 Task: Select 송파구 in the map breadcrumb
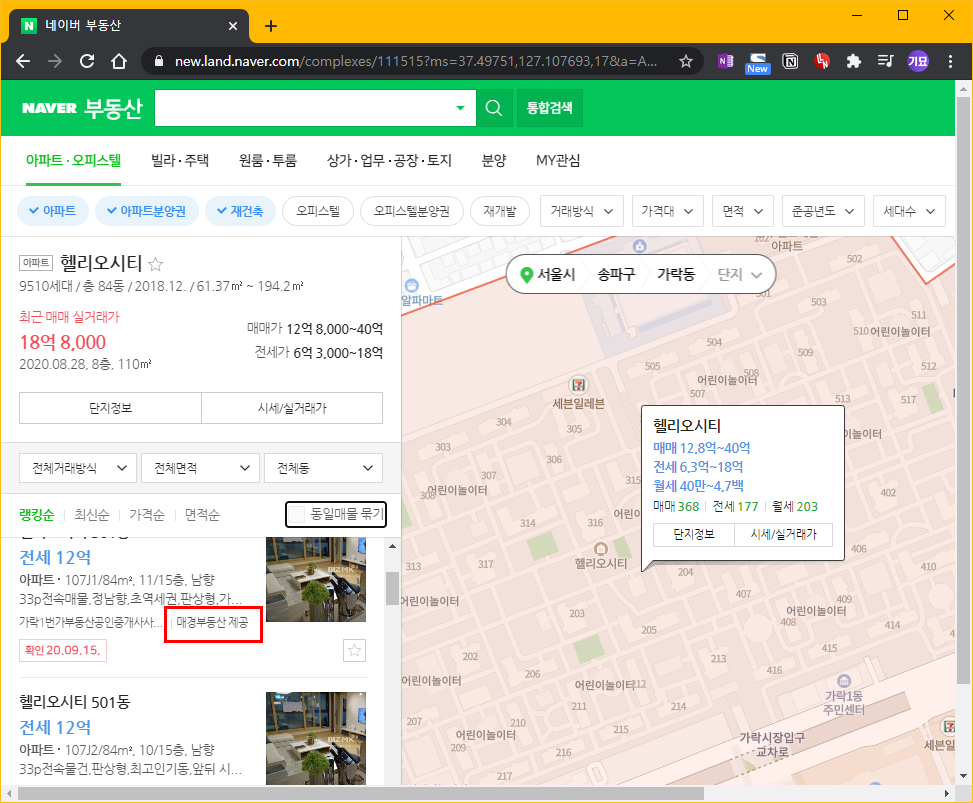[616, 274]
